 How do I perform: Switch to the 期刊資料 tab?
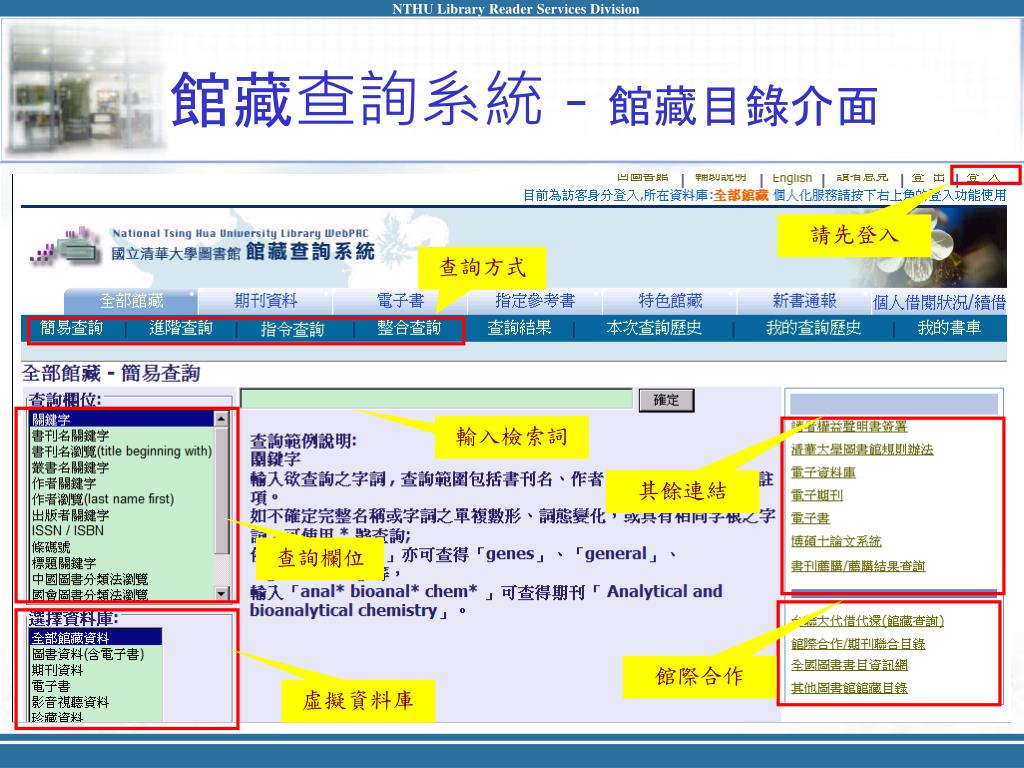(265, 301)
